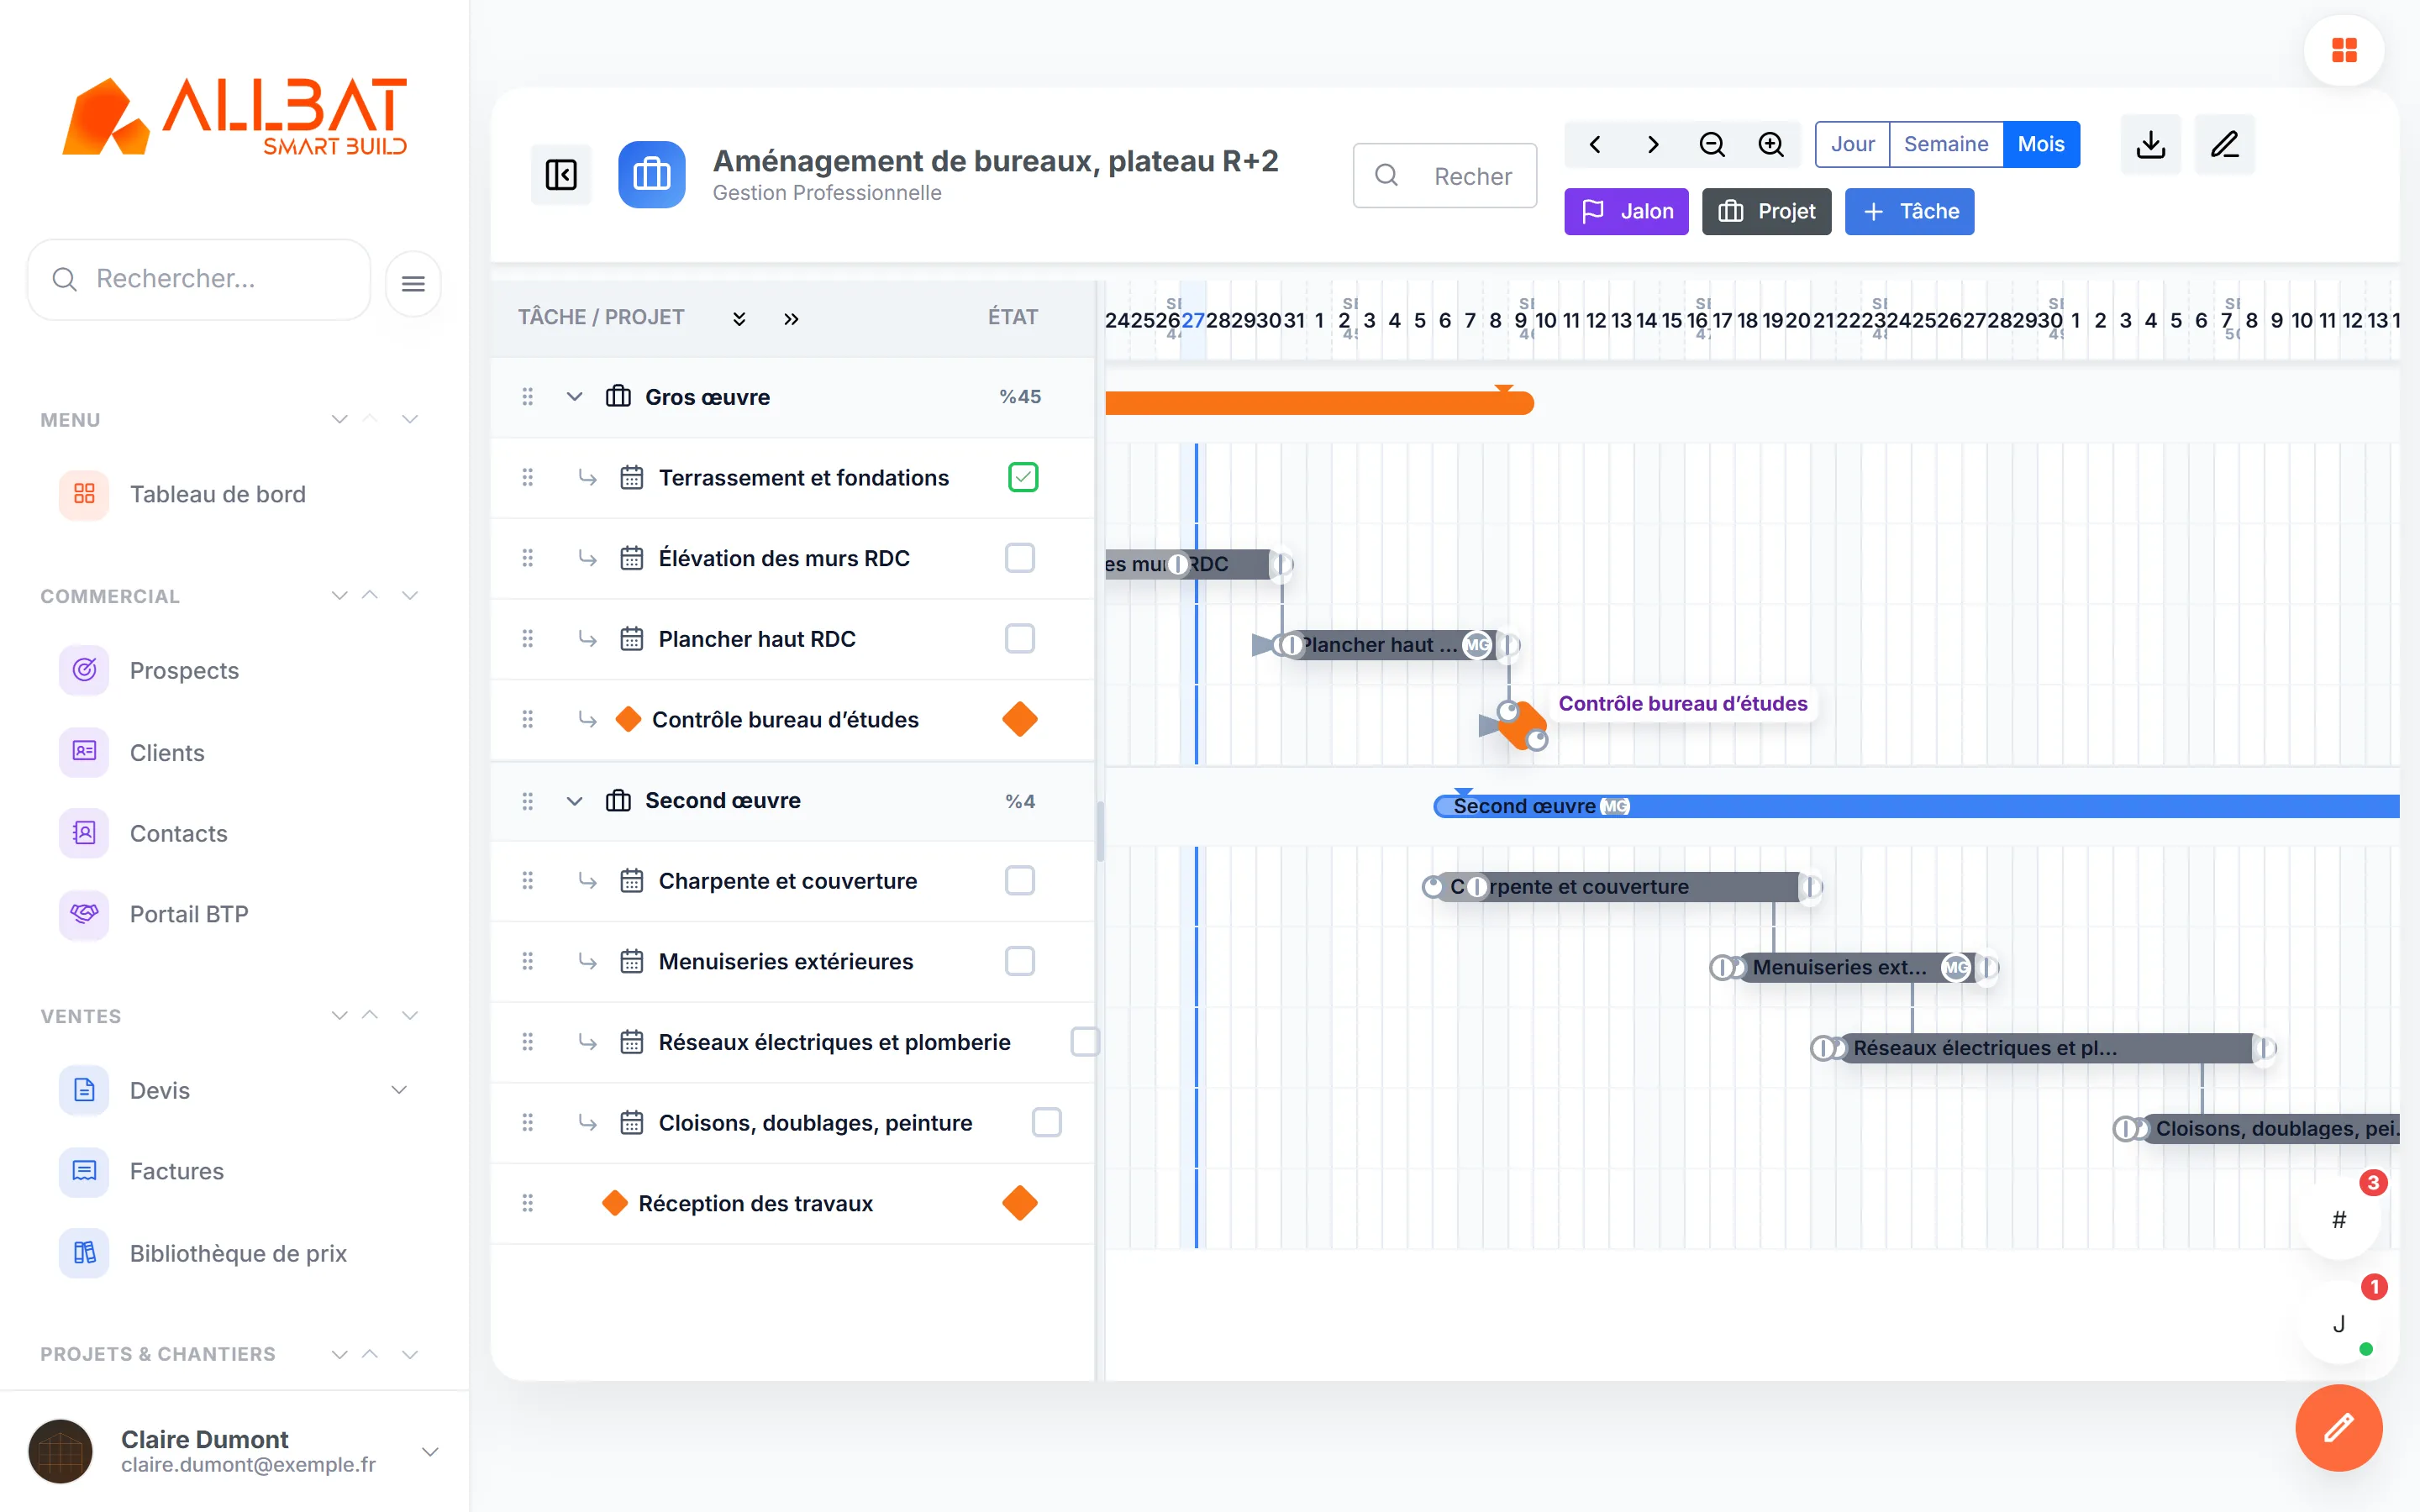Add a new Tâche
Screen dimensions: 2420x1512
(x=1909, y=211)
